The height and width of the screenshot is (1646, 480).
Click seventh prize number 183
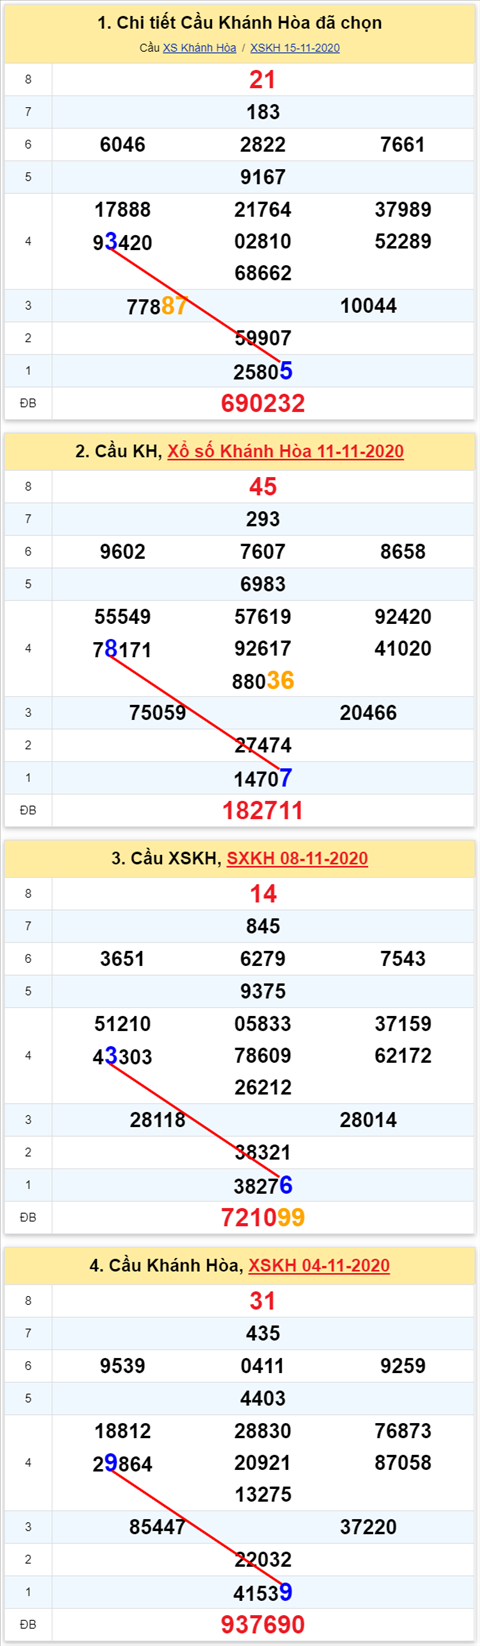point(263,112)
